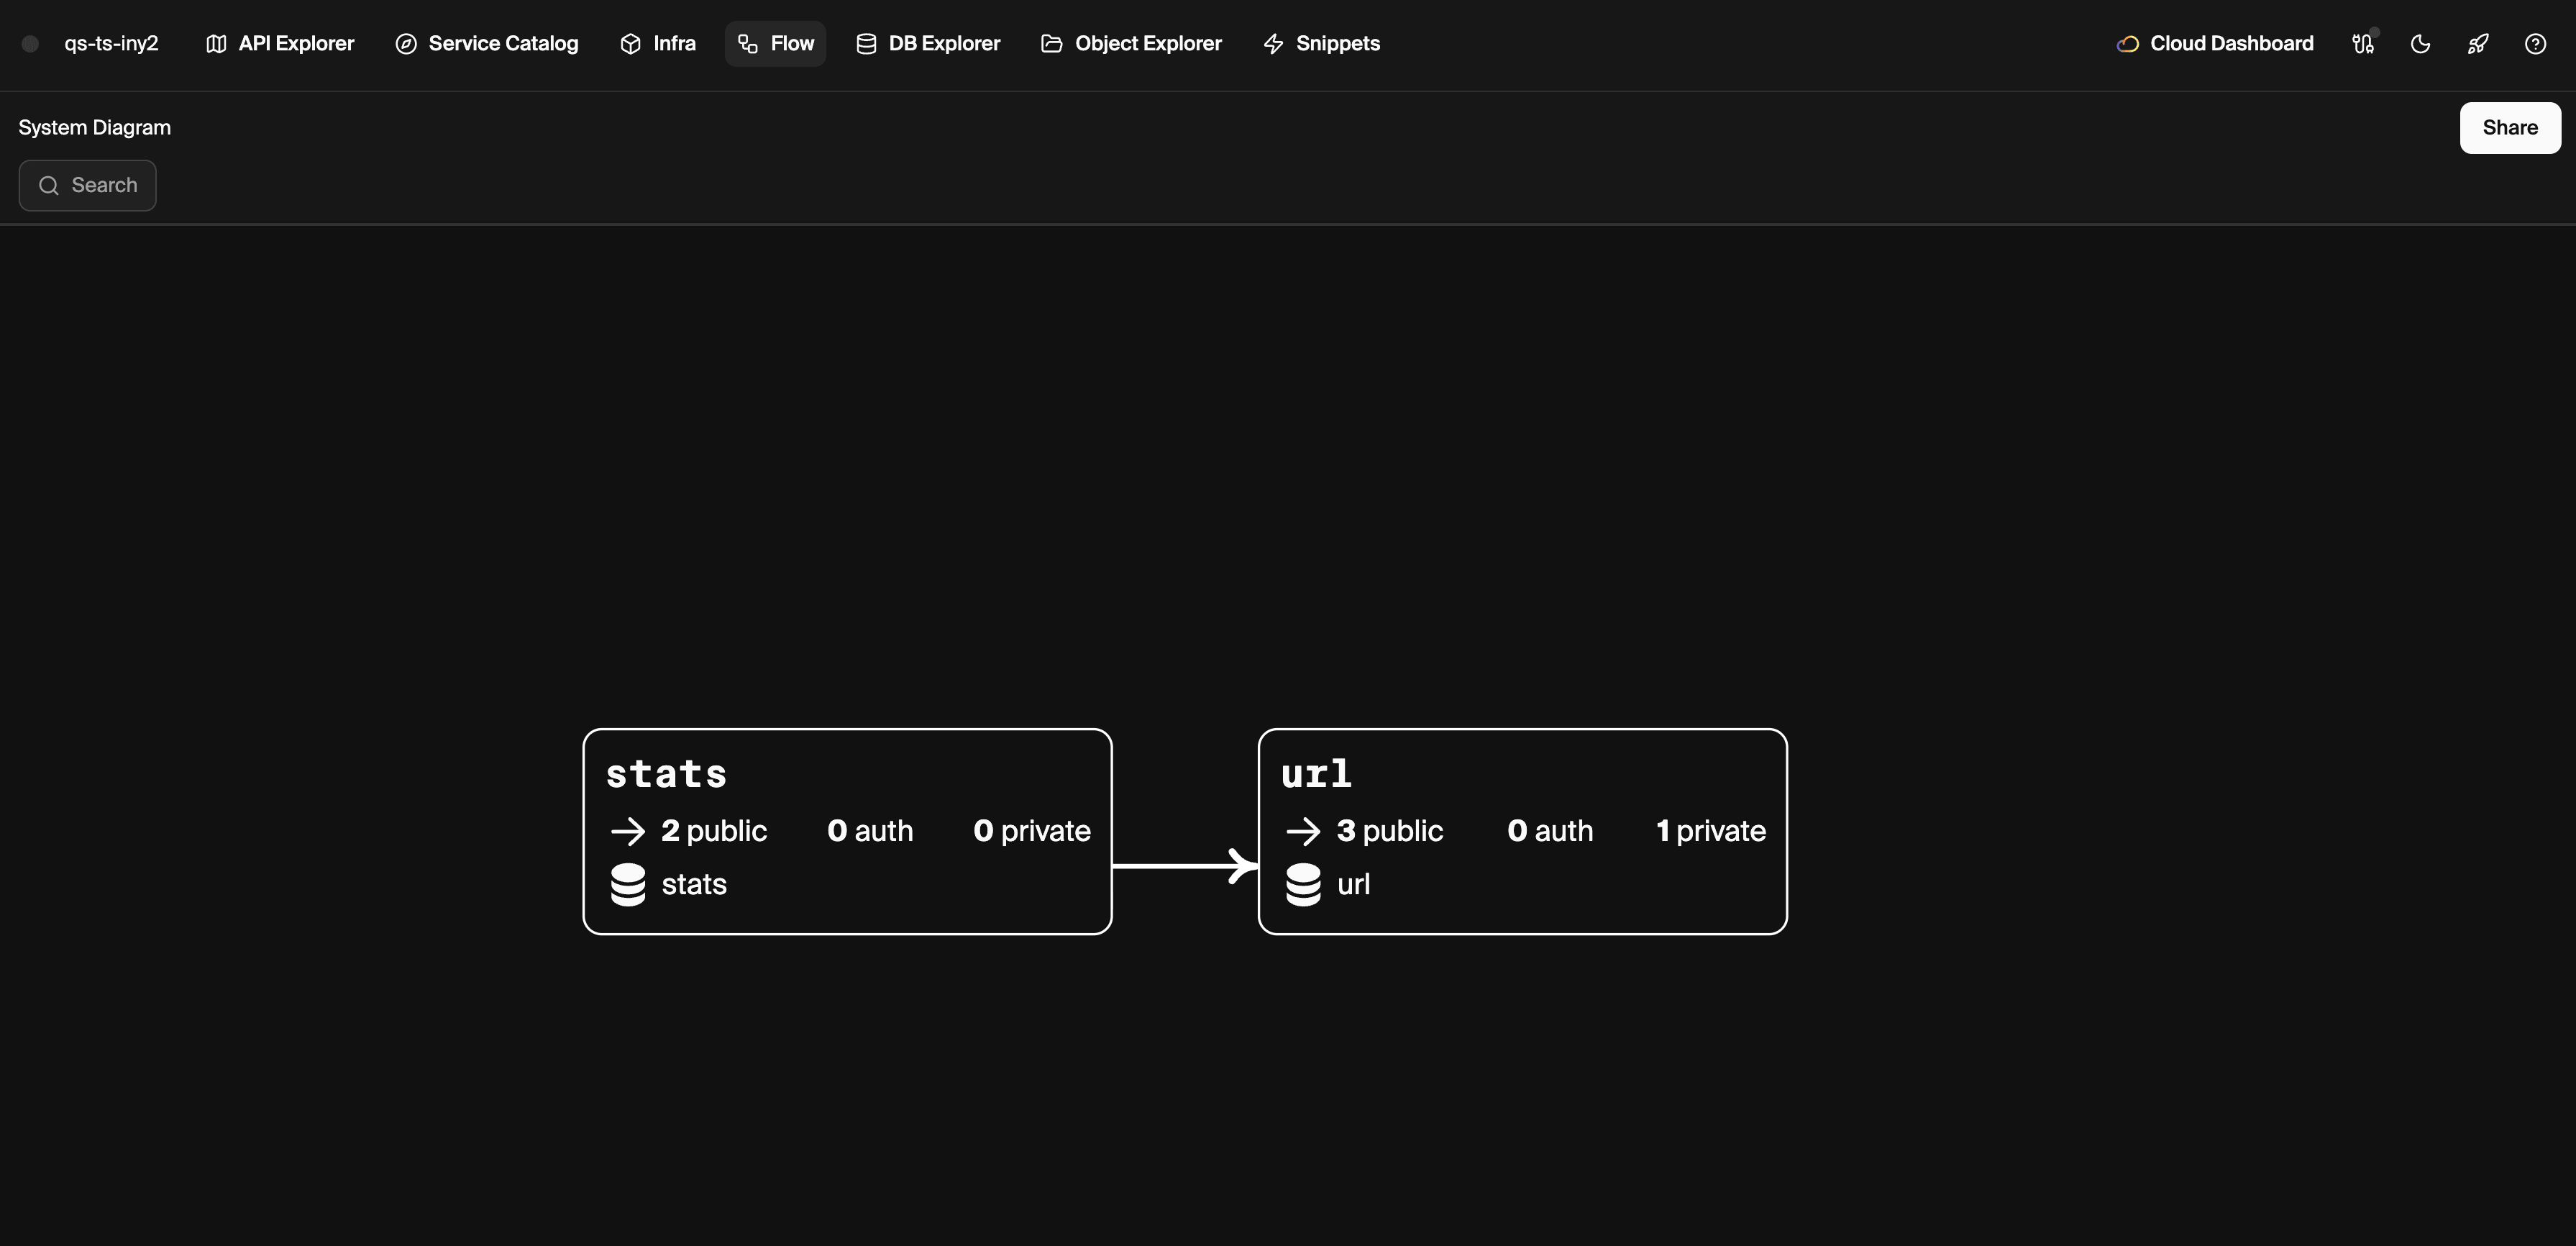Click the qs-ts-iny2 app name
The width and height of the screenshot is (2576, 1246).
111,44
